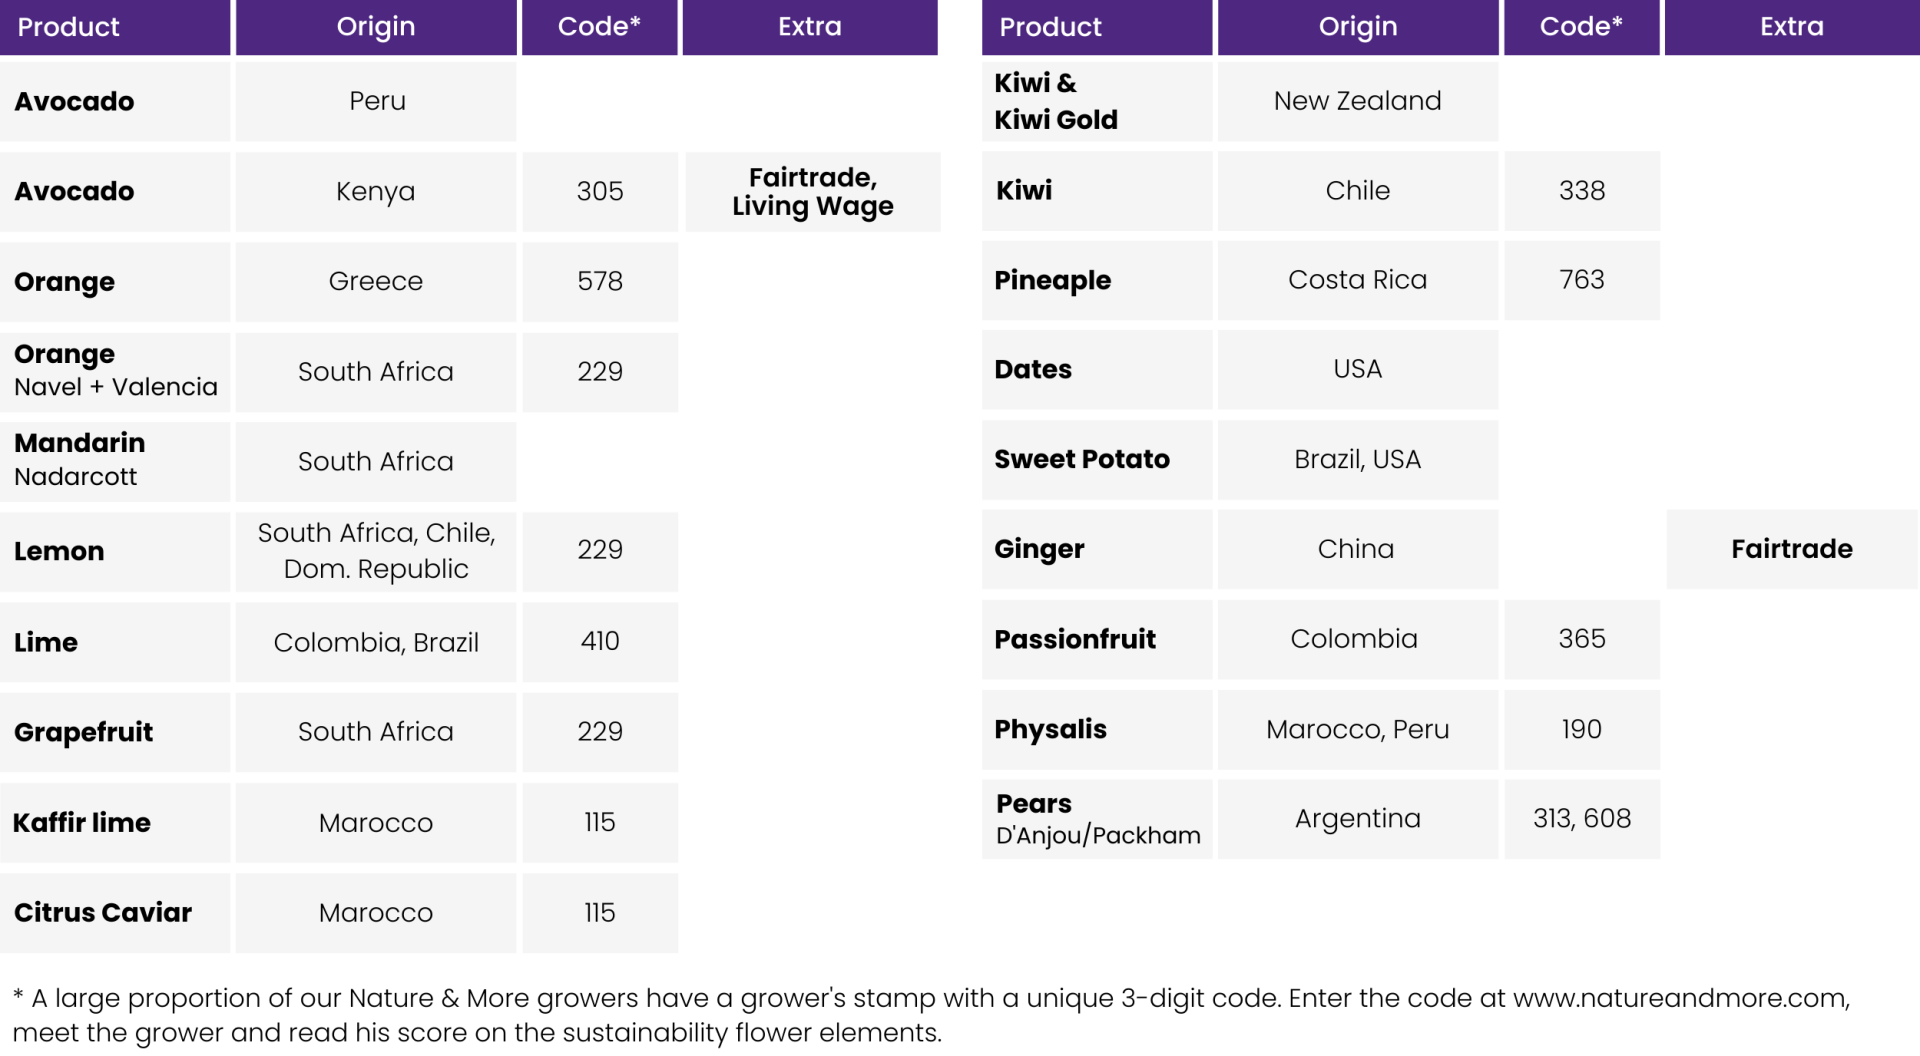This screenshot has width=1920, height=1056.
Task: Click the left Product column header
Action: pyautogui.click(x=115, y=27)
